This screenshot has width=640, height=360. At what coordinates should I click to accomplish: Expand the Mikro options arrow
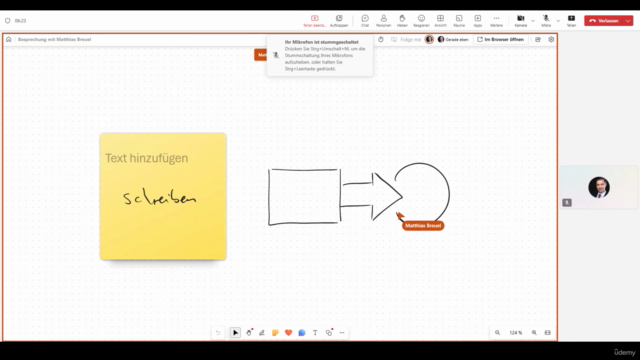558,21
